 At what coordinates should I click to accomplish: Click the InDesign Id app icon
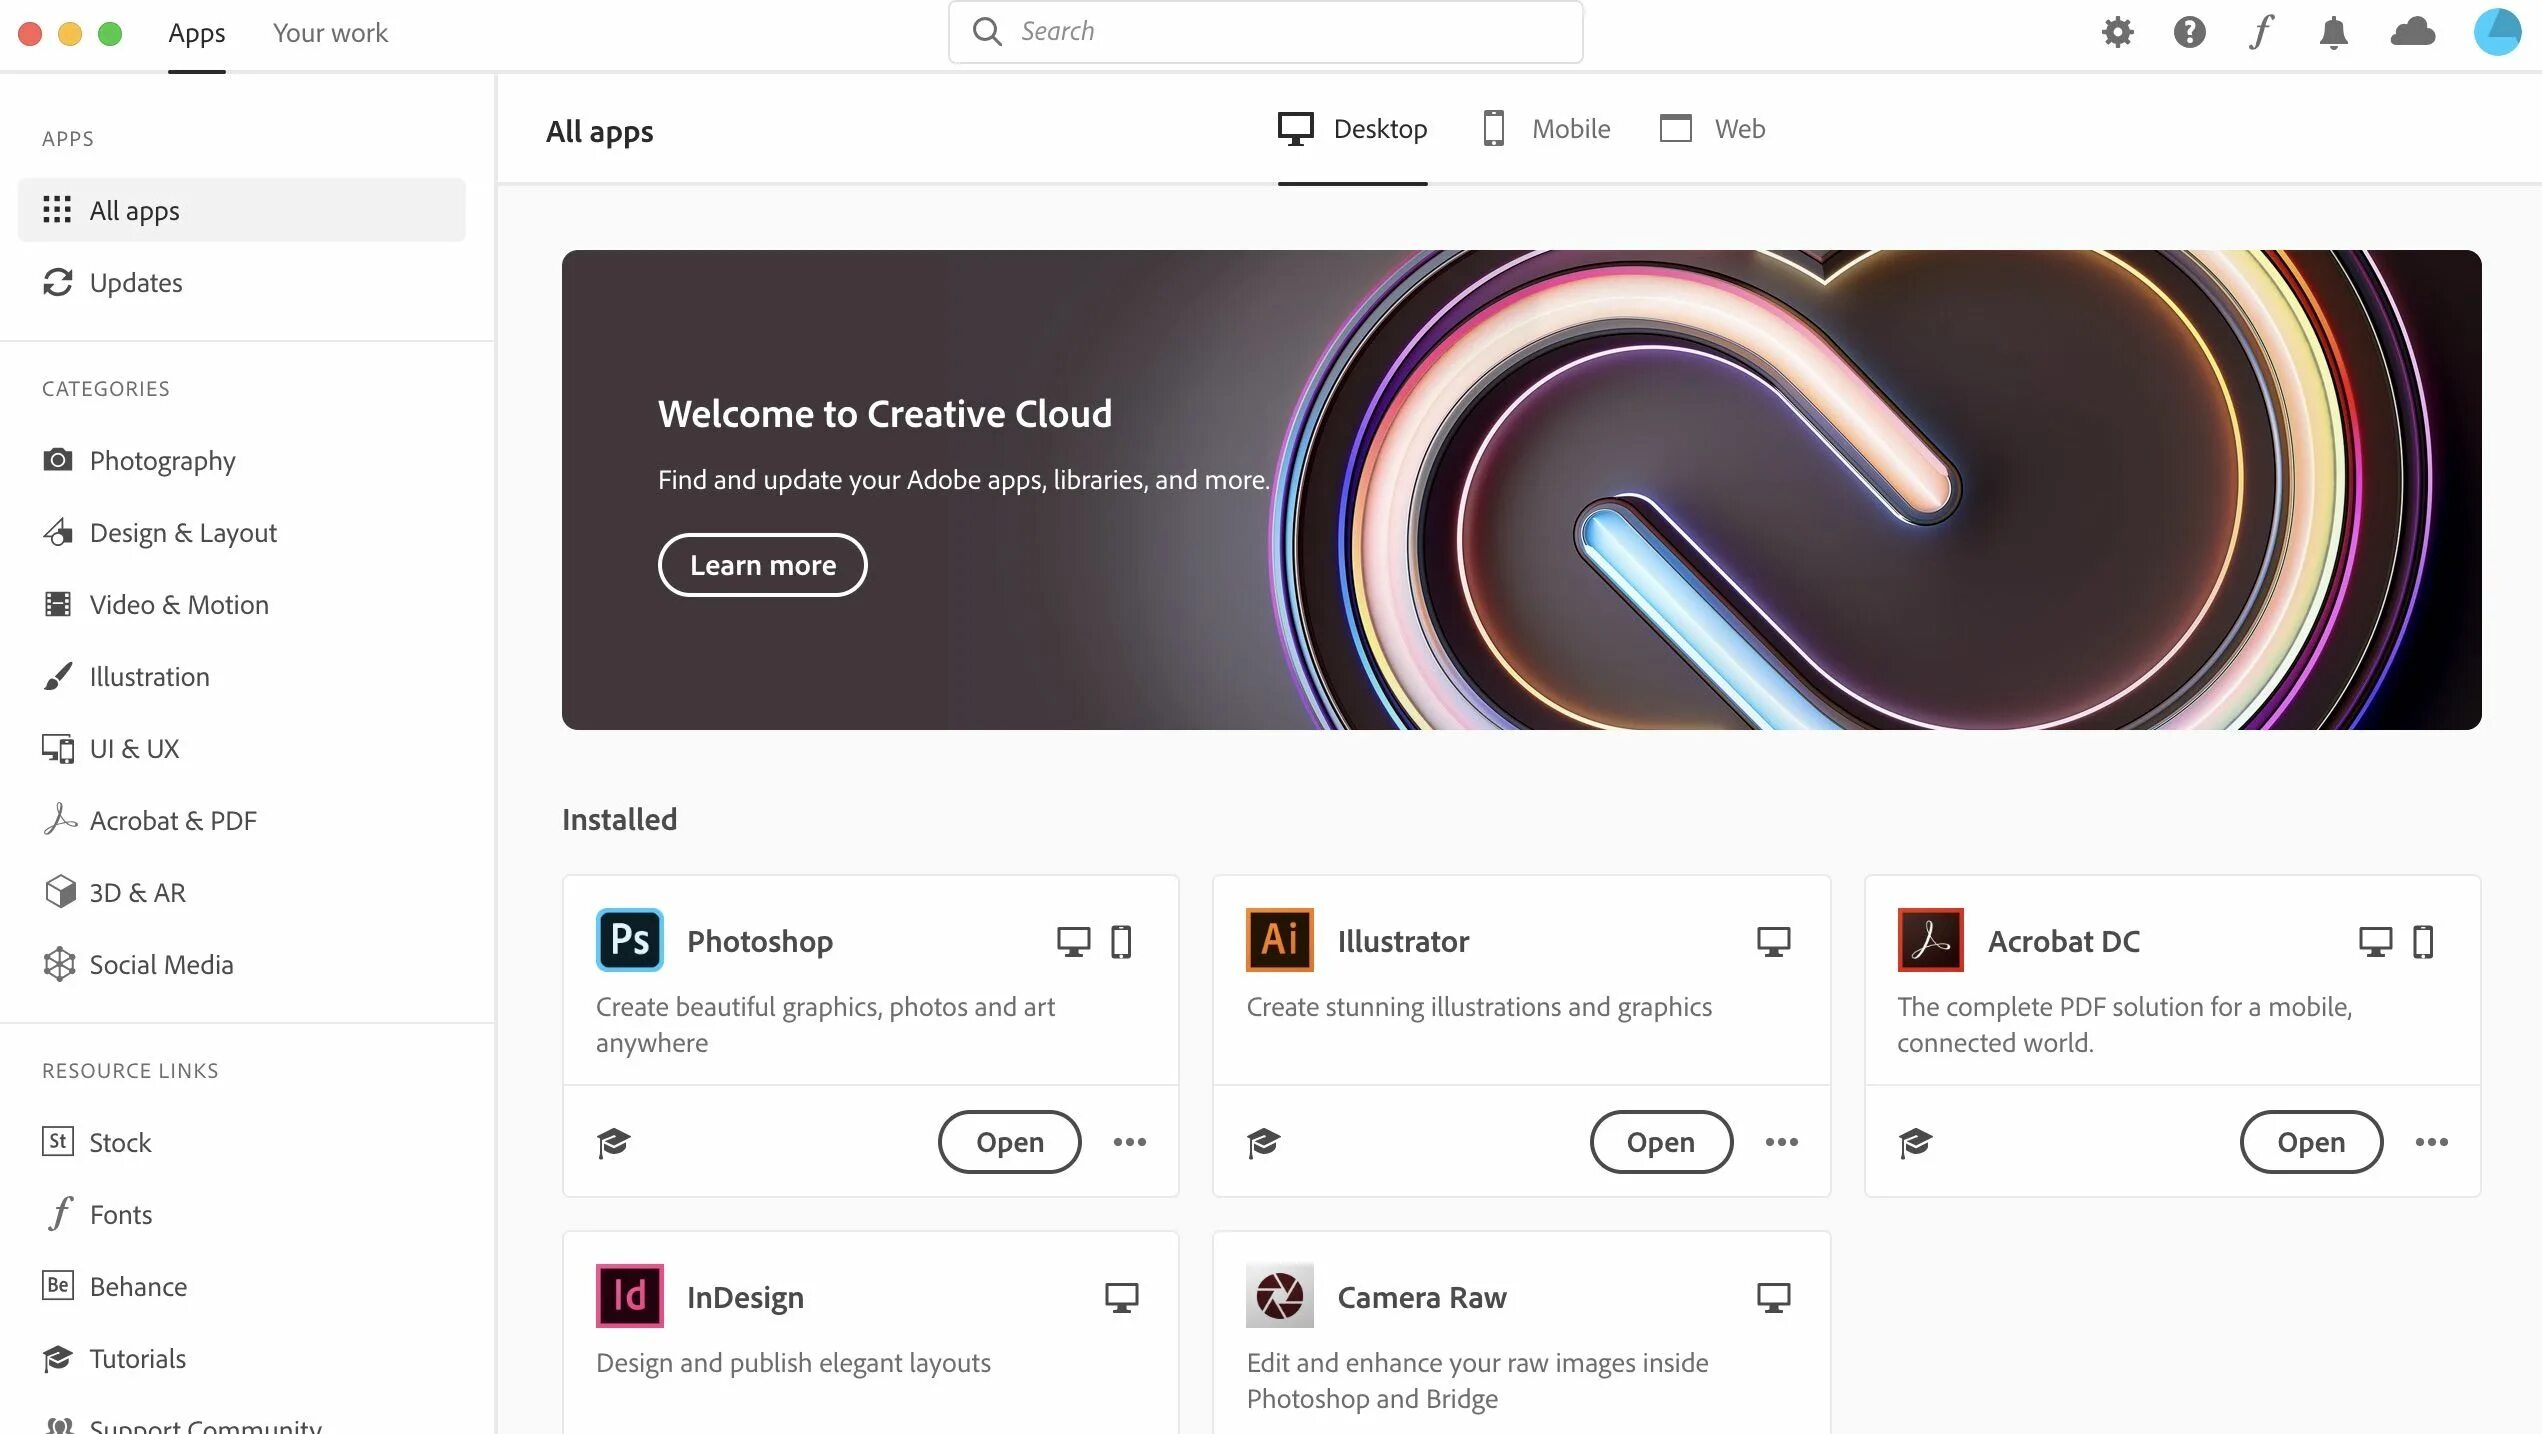[630, 1295]
